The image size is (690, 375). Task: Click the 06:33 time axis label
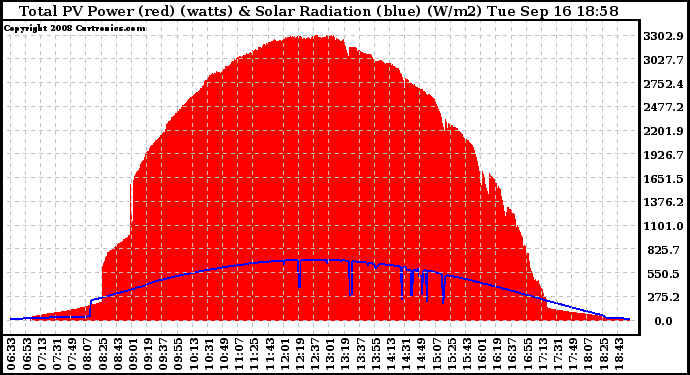11,353
